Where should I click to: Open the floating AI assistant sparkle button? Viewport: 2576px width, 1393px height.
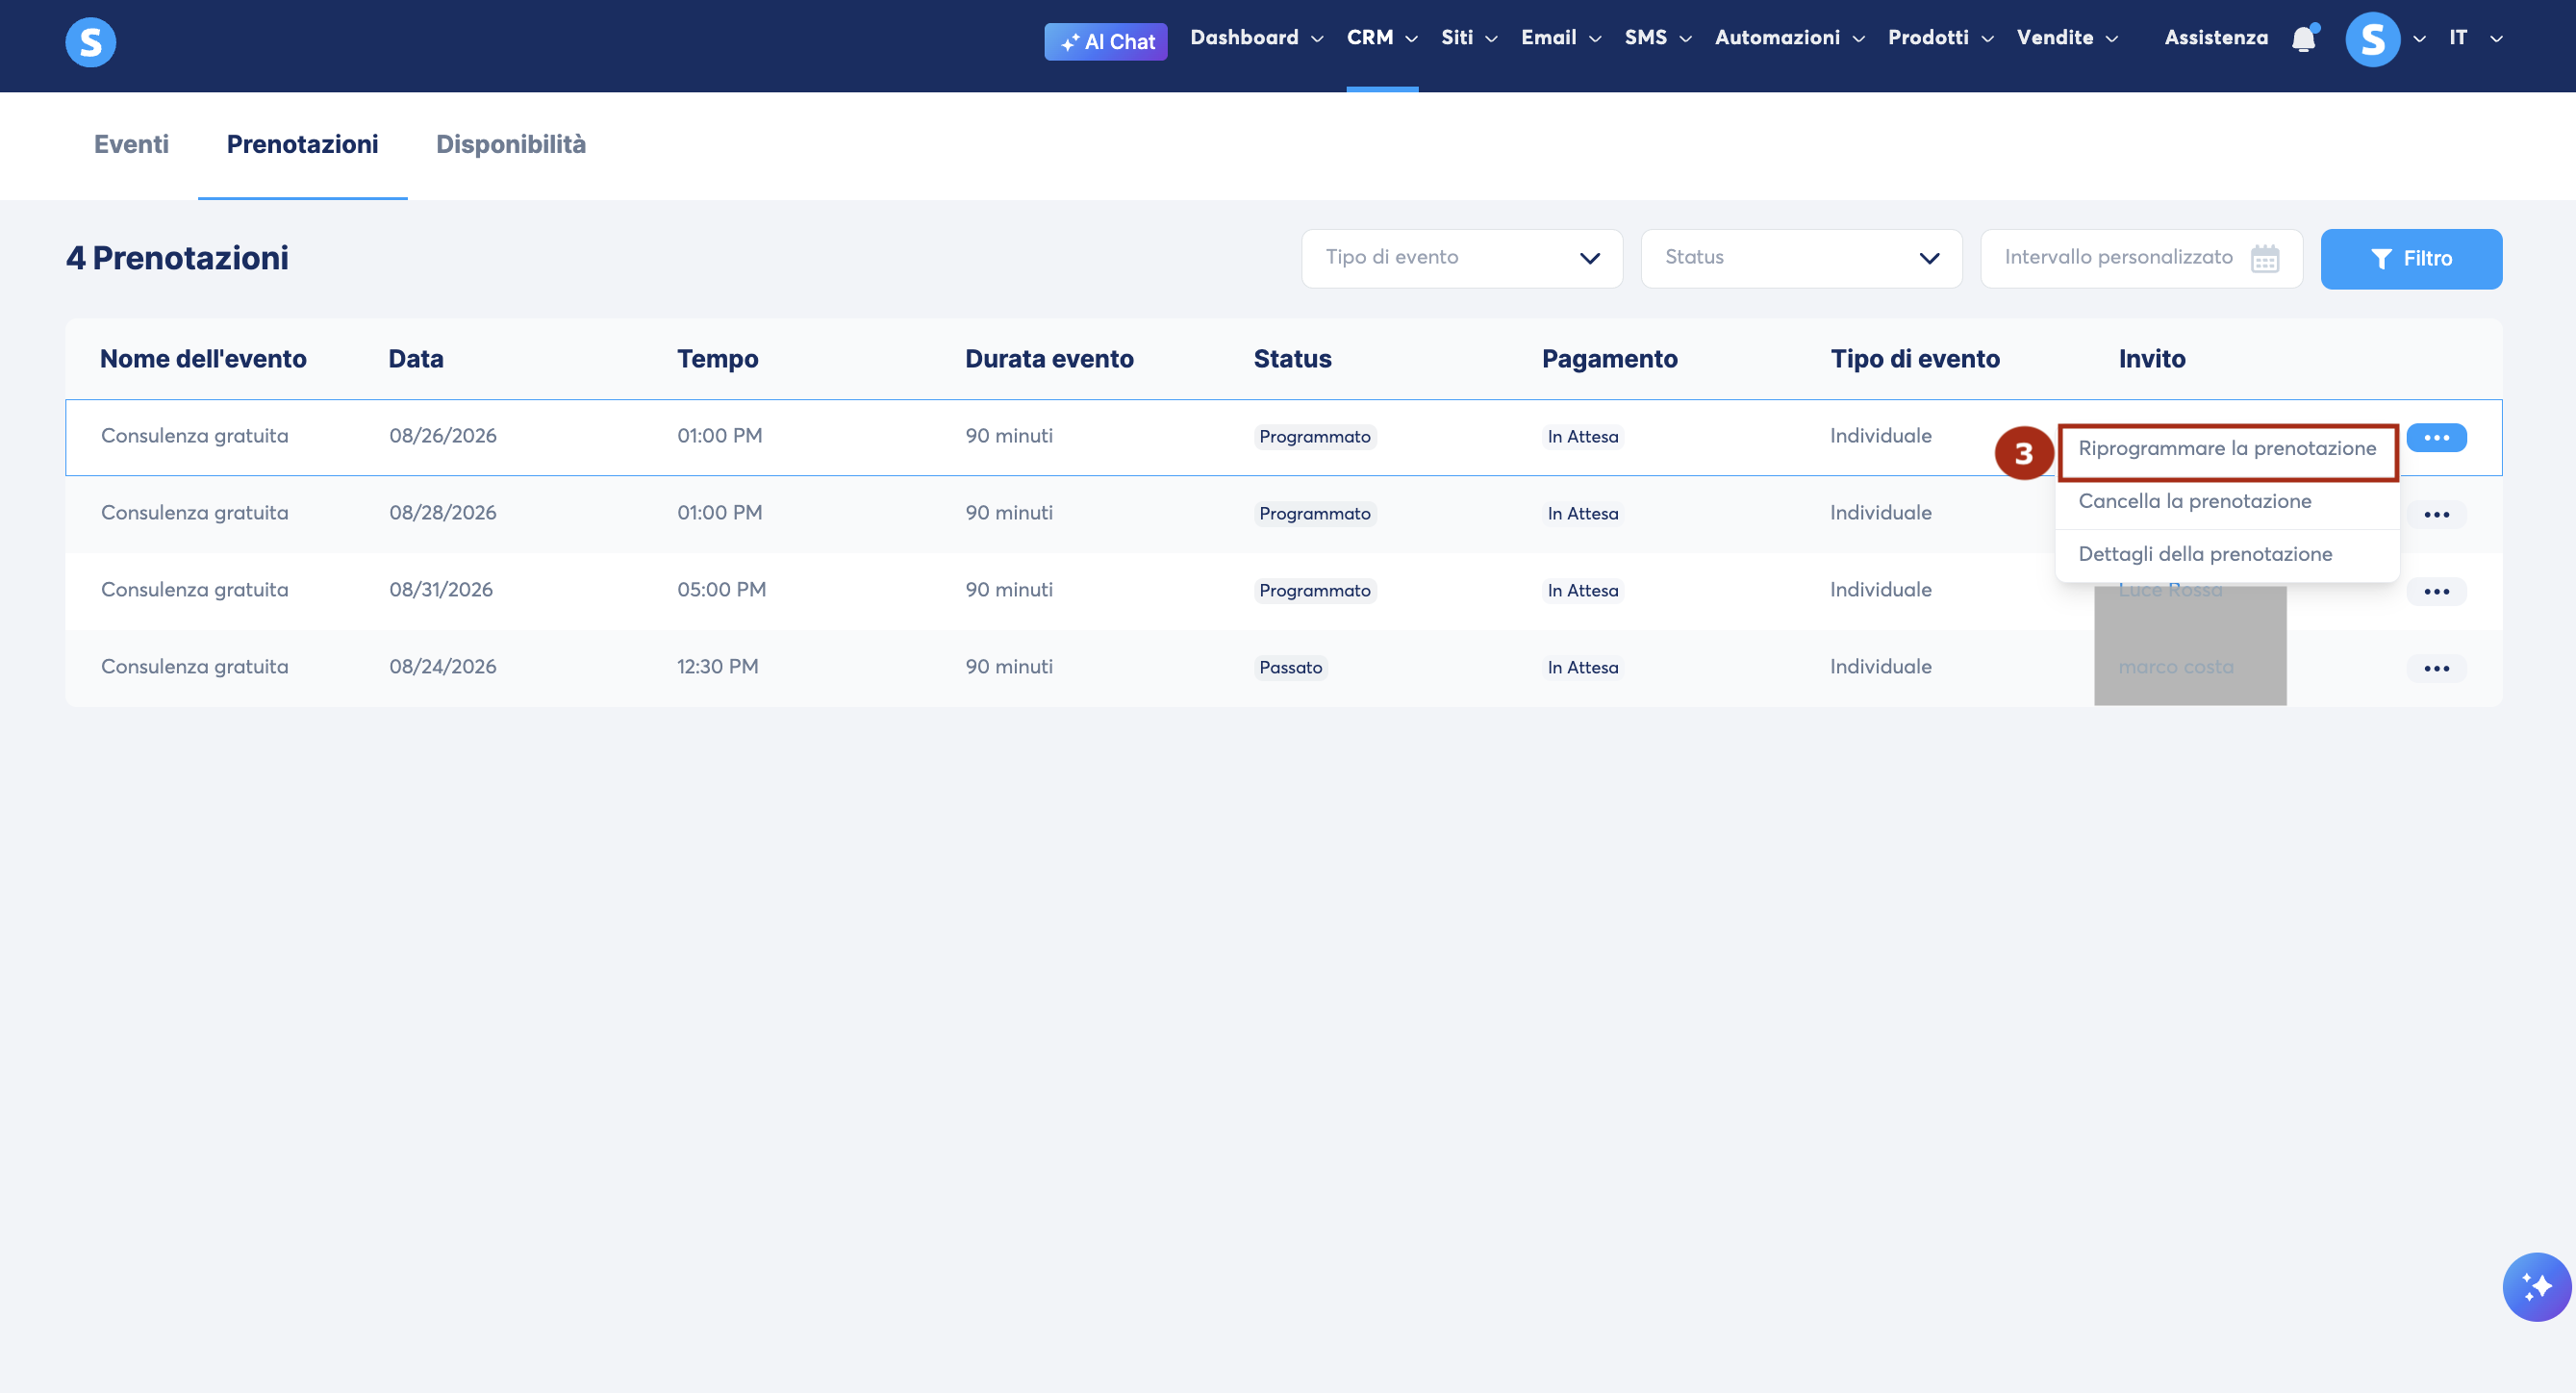[x=2536, y=1286]
